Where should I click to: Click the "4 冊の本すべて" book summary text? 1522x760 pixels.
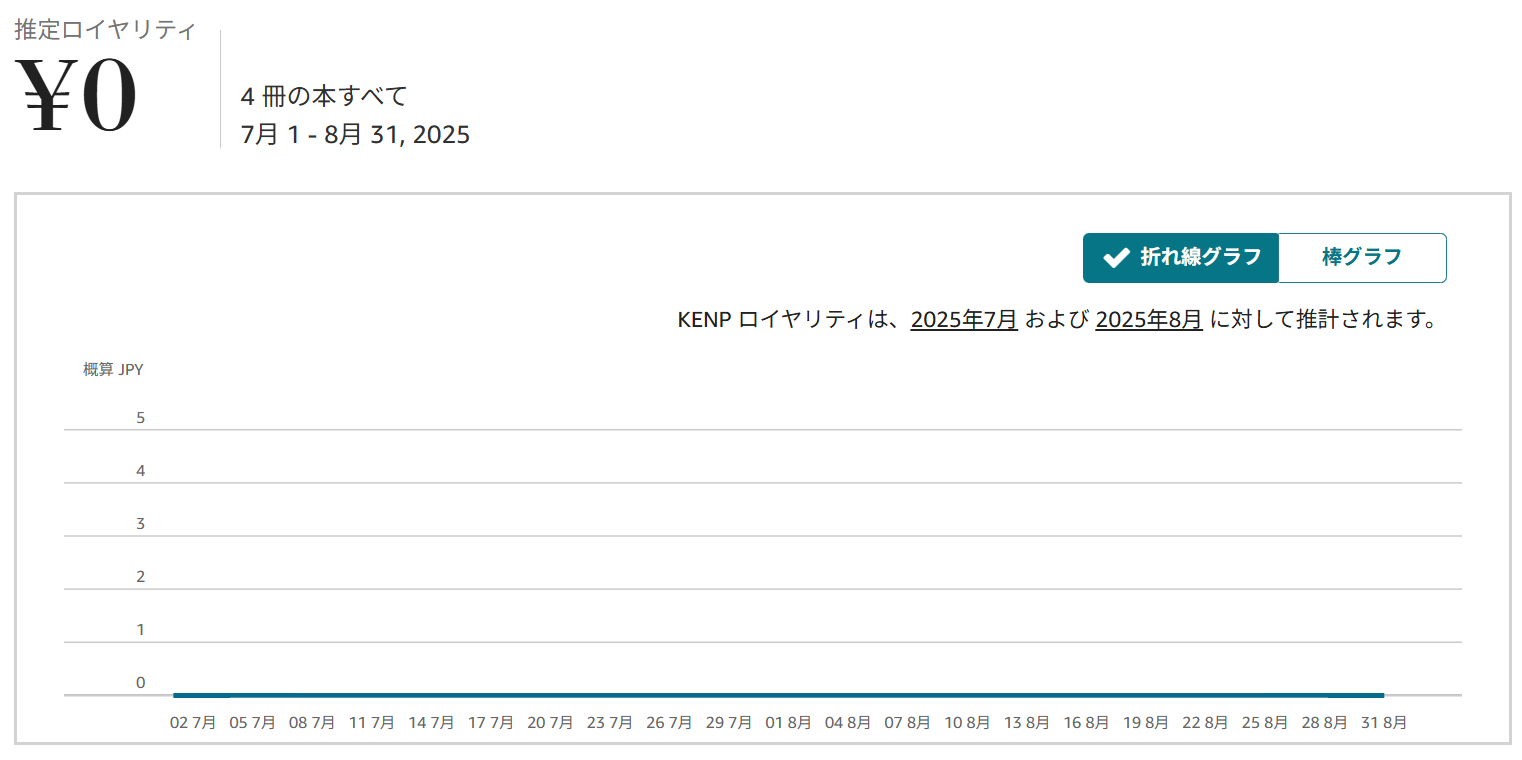pos(324,97)
